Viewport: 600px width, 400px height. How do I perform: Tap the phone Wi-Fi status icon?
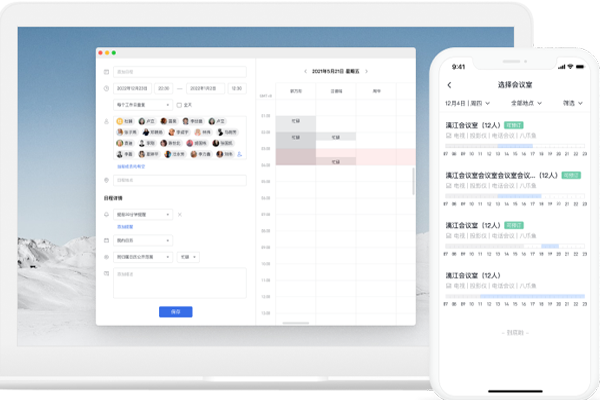point(570,67)
